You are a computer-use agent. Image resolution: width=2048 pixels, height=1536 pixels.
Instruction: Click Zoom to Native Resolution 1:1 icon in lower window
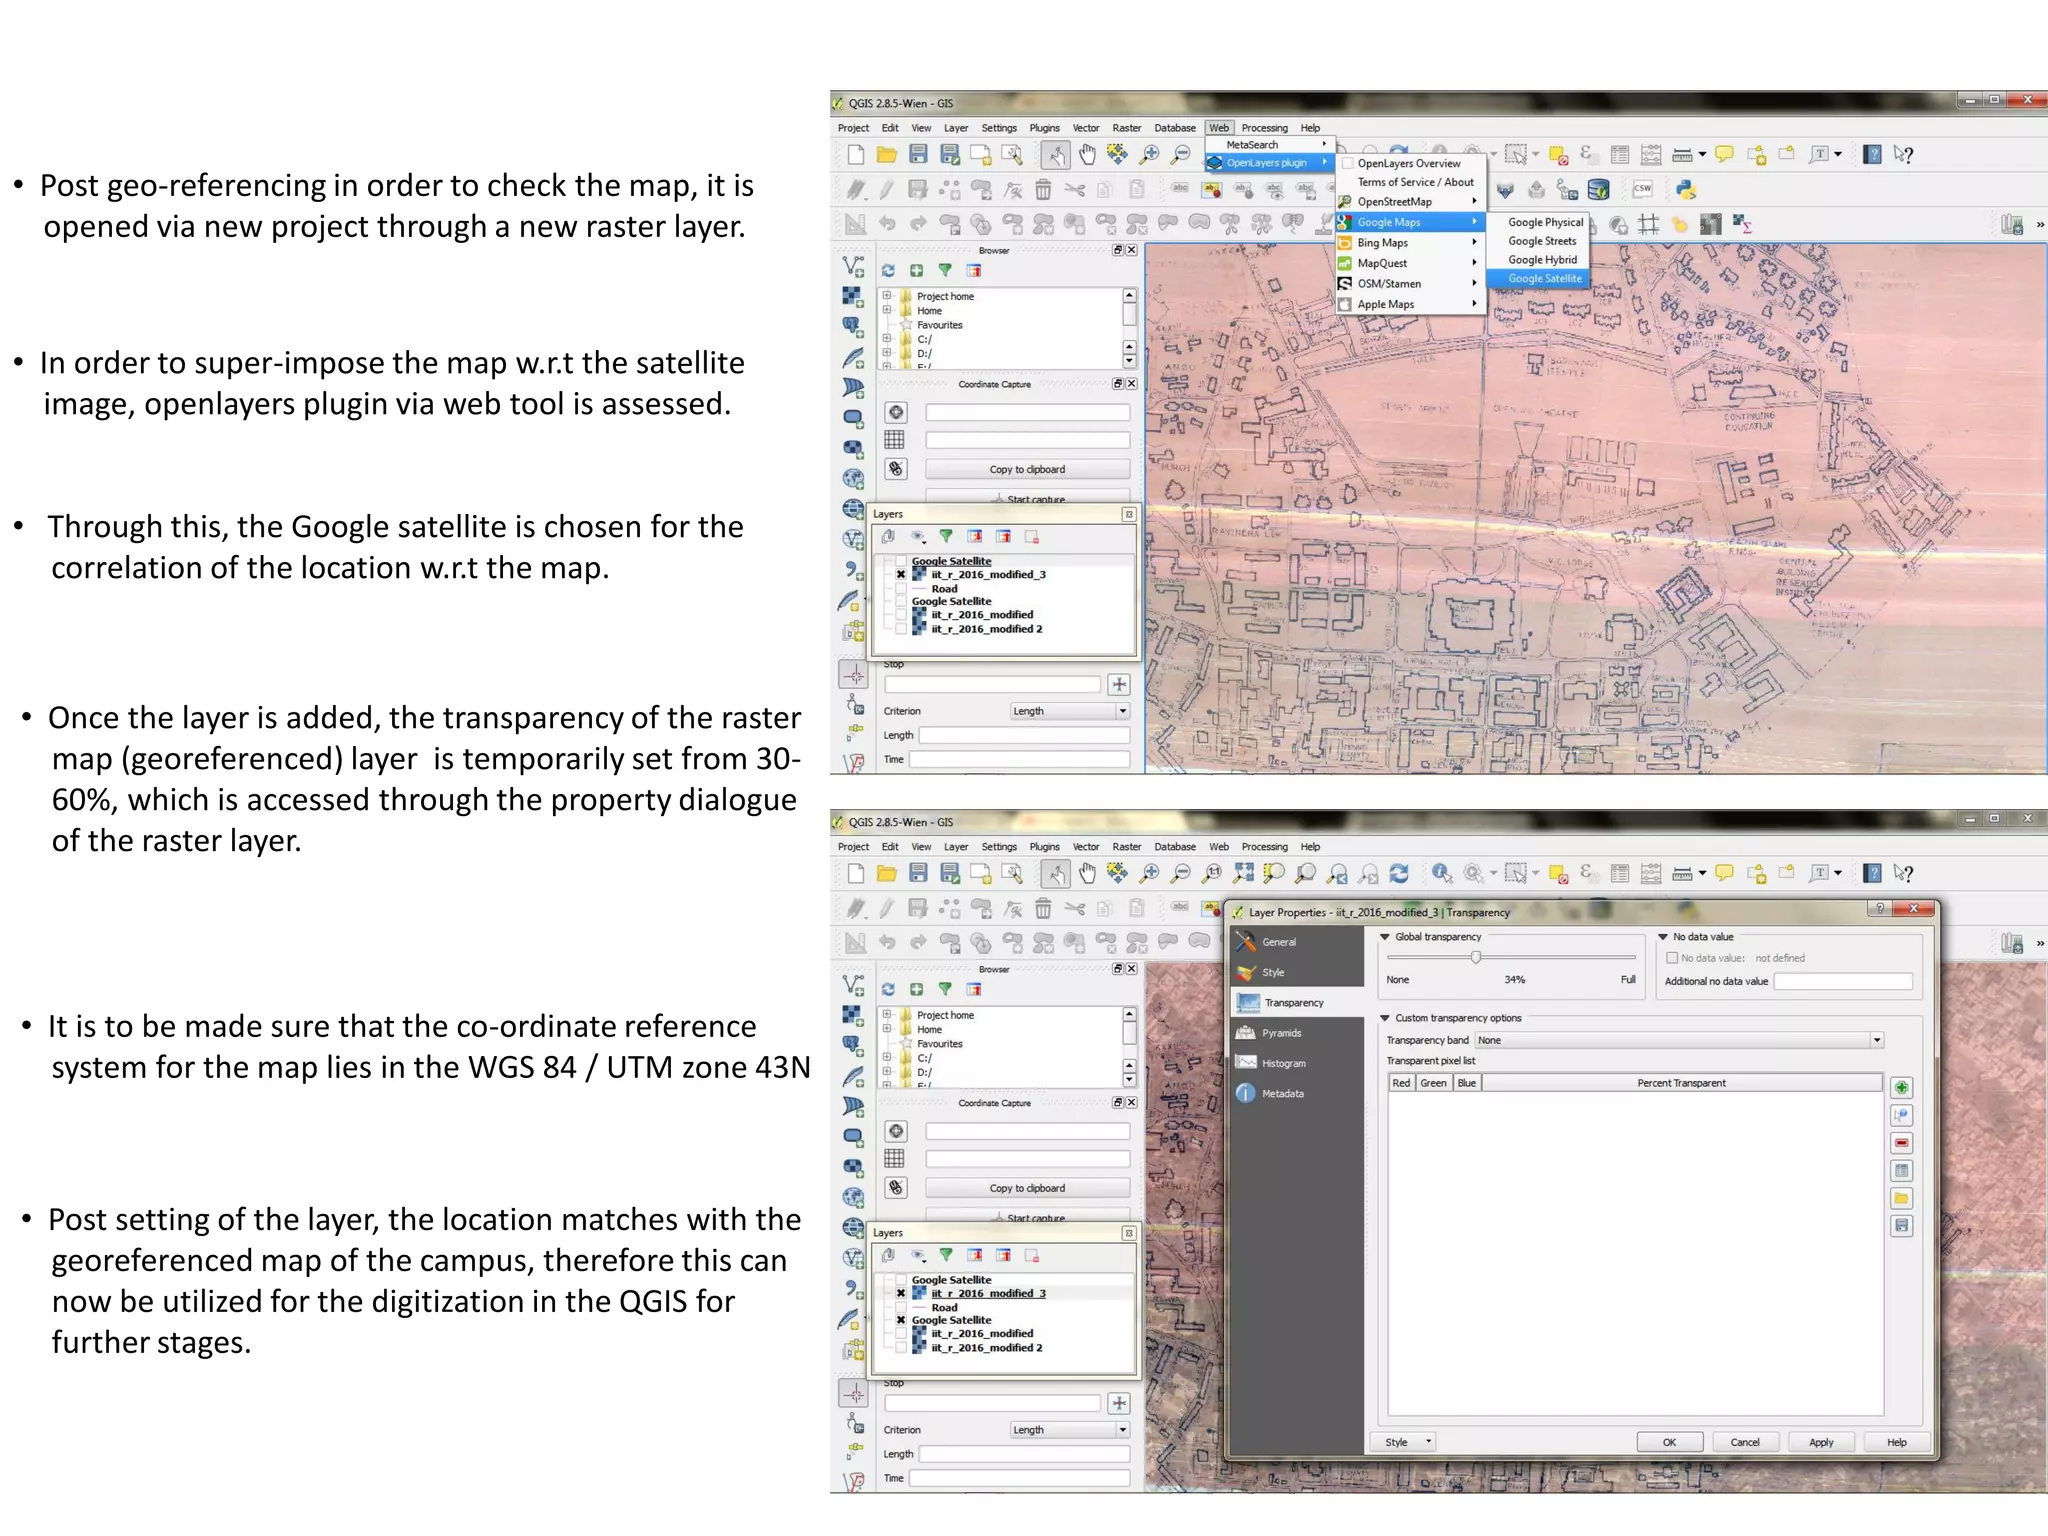coord(1212,873)
